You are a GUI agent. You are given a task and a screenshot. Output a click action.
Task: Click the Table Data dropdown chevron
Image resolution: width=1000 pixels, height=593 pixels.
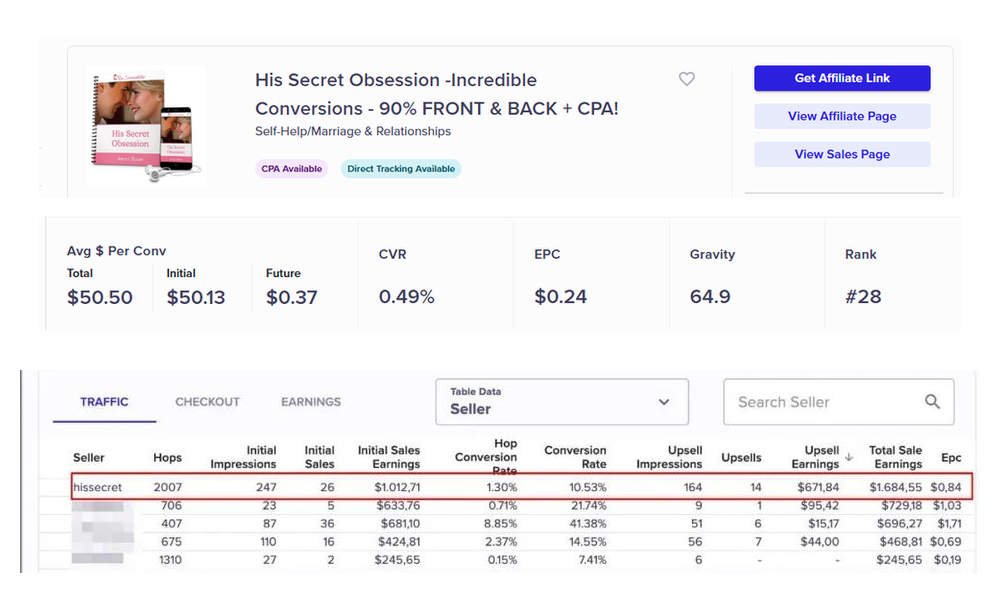pos(664,402)
